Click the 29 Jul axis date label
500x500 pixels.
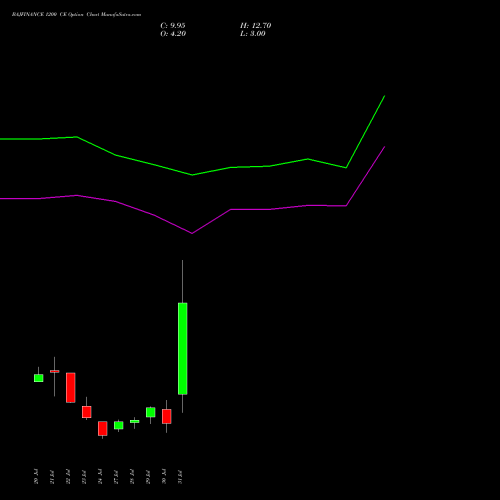pyautogui.click(x=148, y=477)
